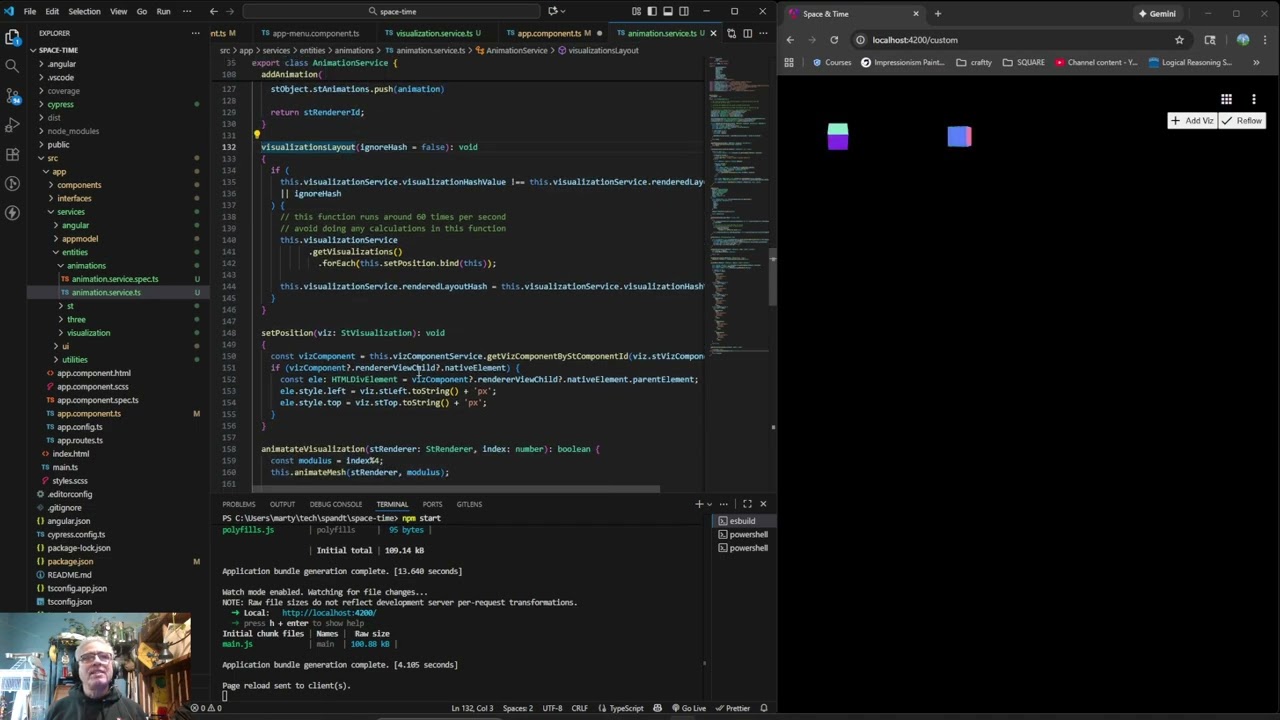
Task: Click the lightbulb code action icon
Action: pyautogui.click(x=256, y=135)
